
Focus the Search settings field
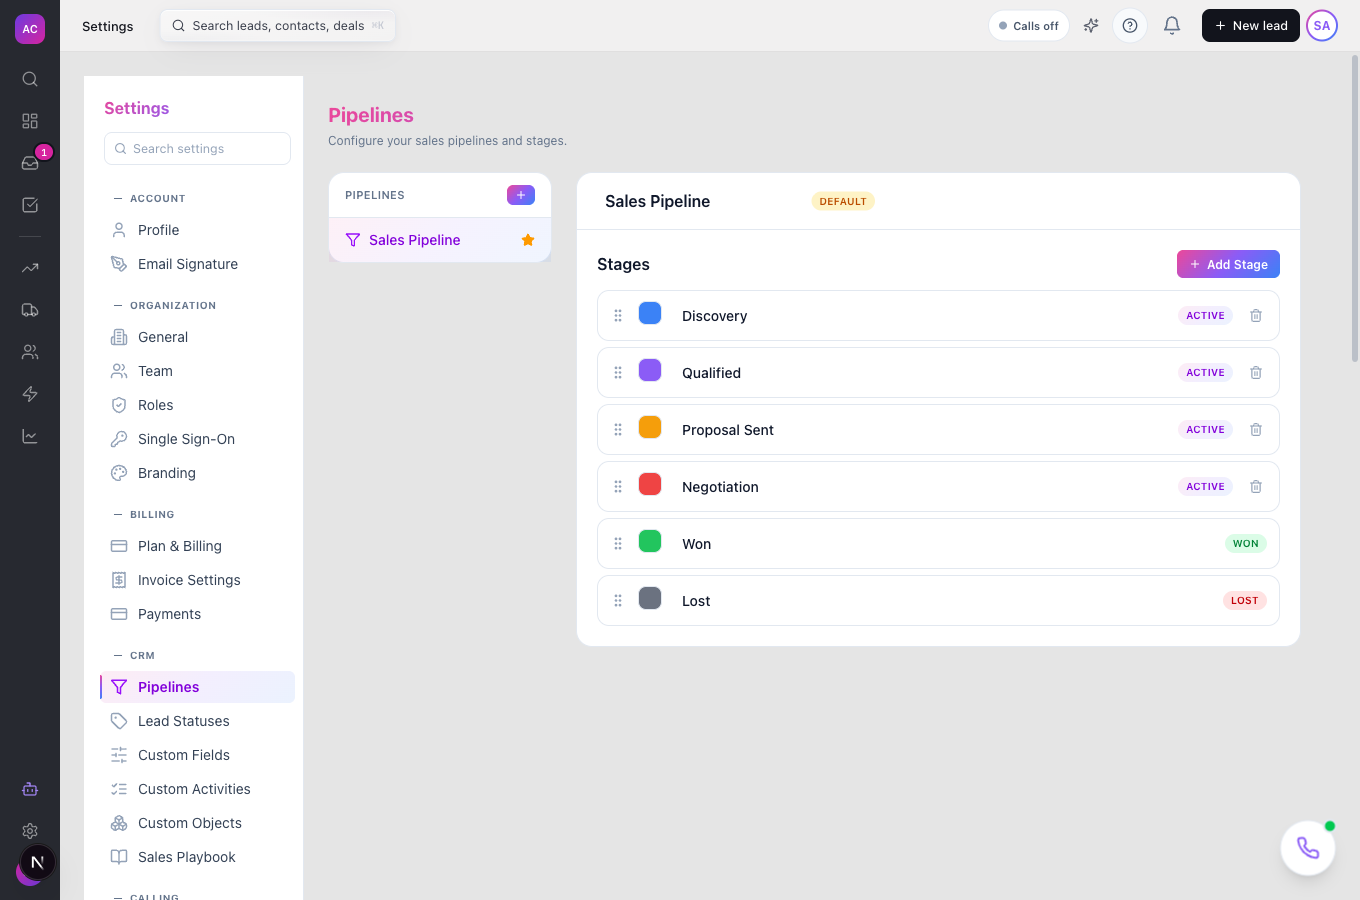pyautogui.click(x=198, y=149)
